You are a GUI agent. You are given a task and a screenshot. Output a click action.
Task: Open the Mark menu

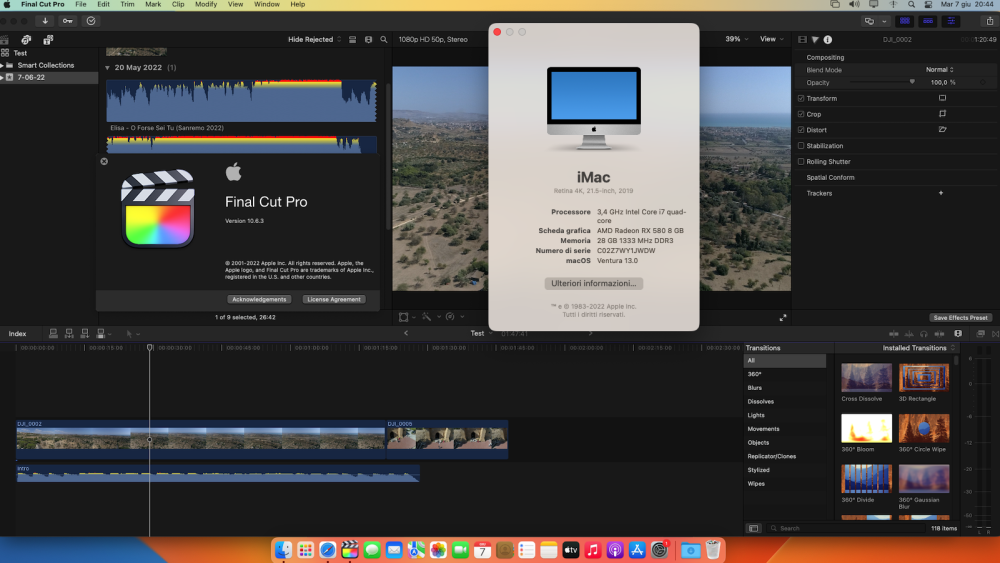[x=153, y=4]
